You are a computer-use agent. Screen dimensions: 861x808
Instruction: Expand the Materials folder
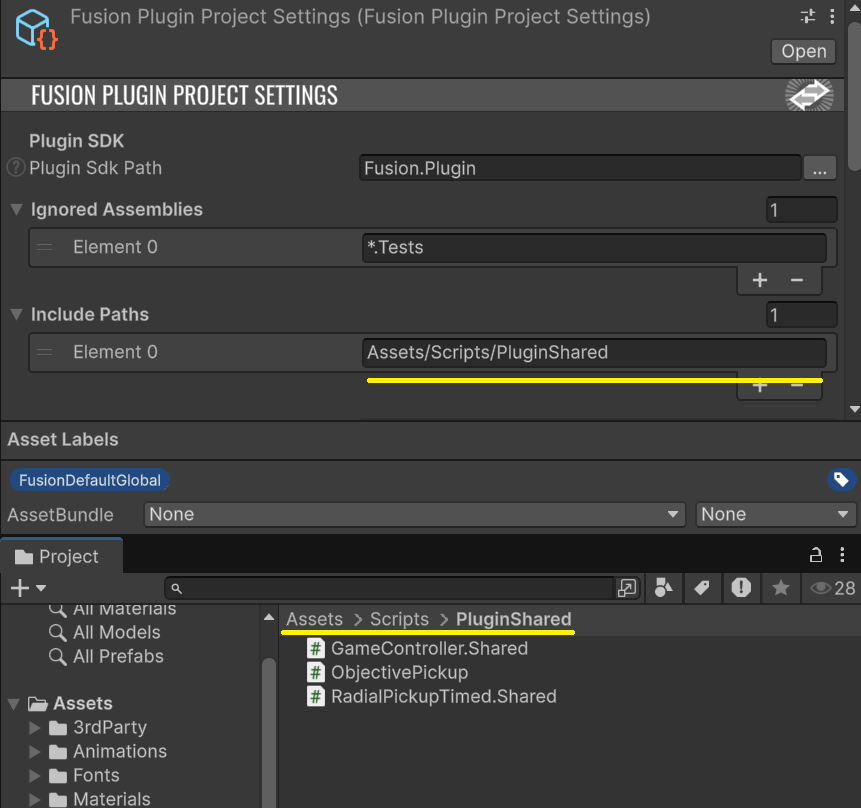(x=35, y=799)
